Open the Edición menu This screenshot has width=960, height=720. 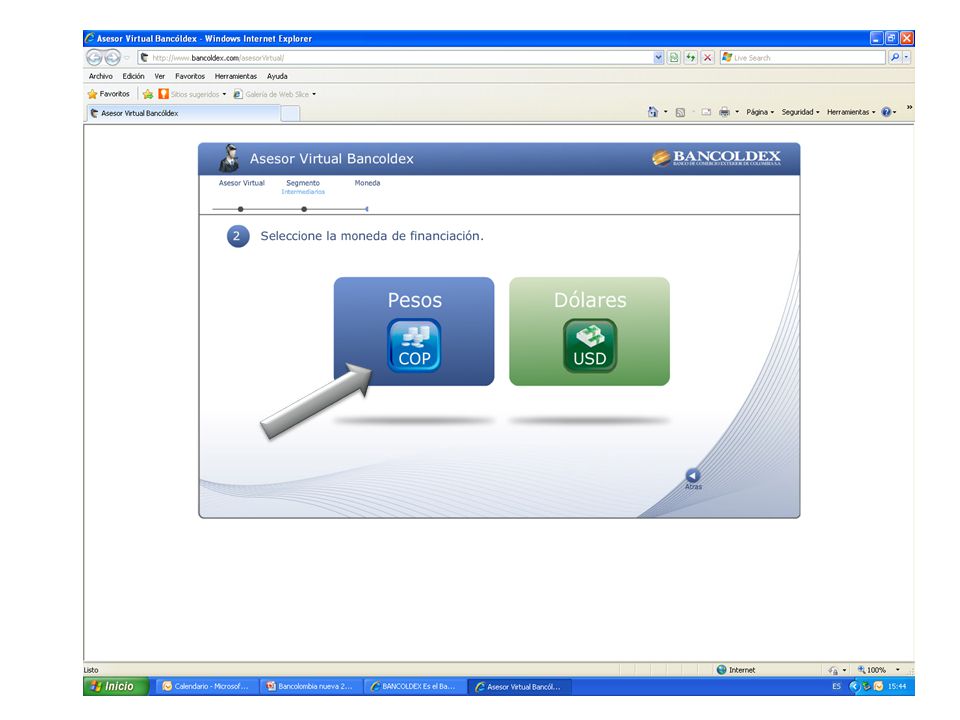[x=133, y=77]
